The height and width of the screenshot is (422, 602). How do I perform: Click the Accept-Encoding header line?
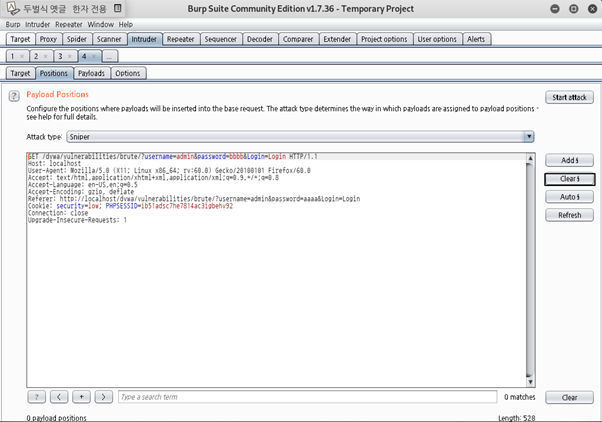pos(81,192)
